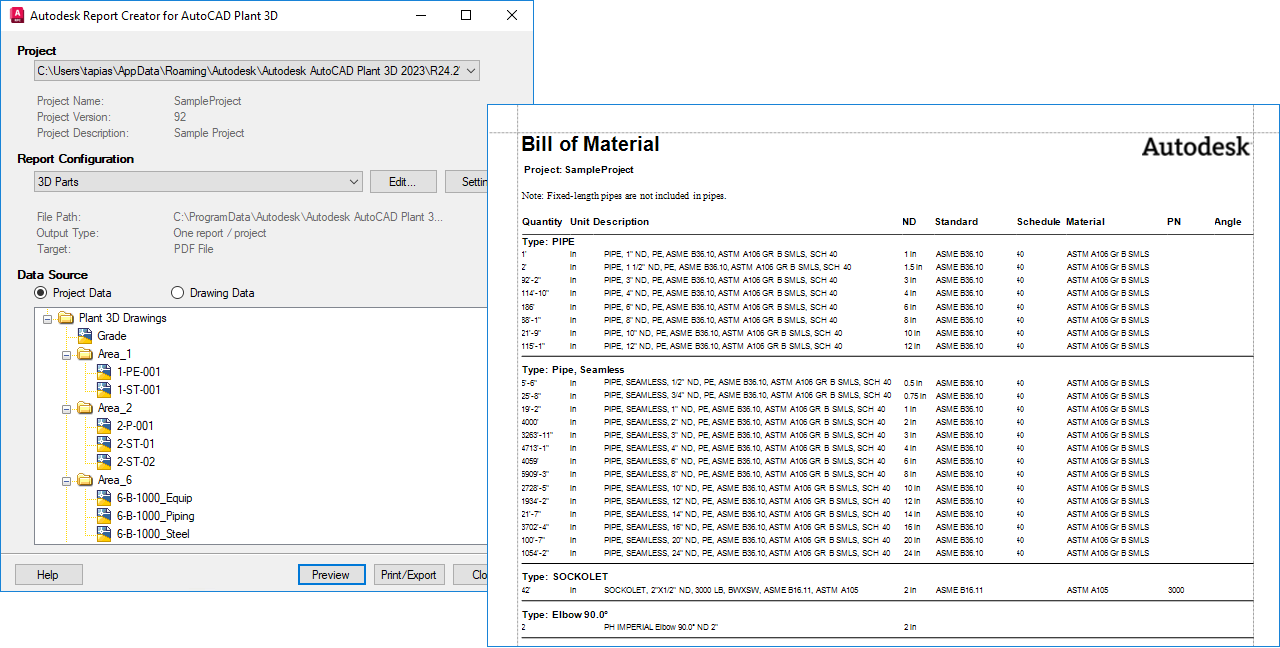
Task: Click the Edit... button
Action: point(403,182)
